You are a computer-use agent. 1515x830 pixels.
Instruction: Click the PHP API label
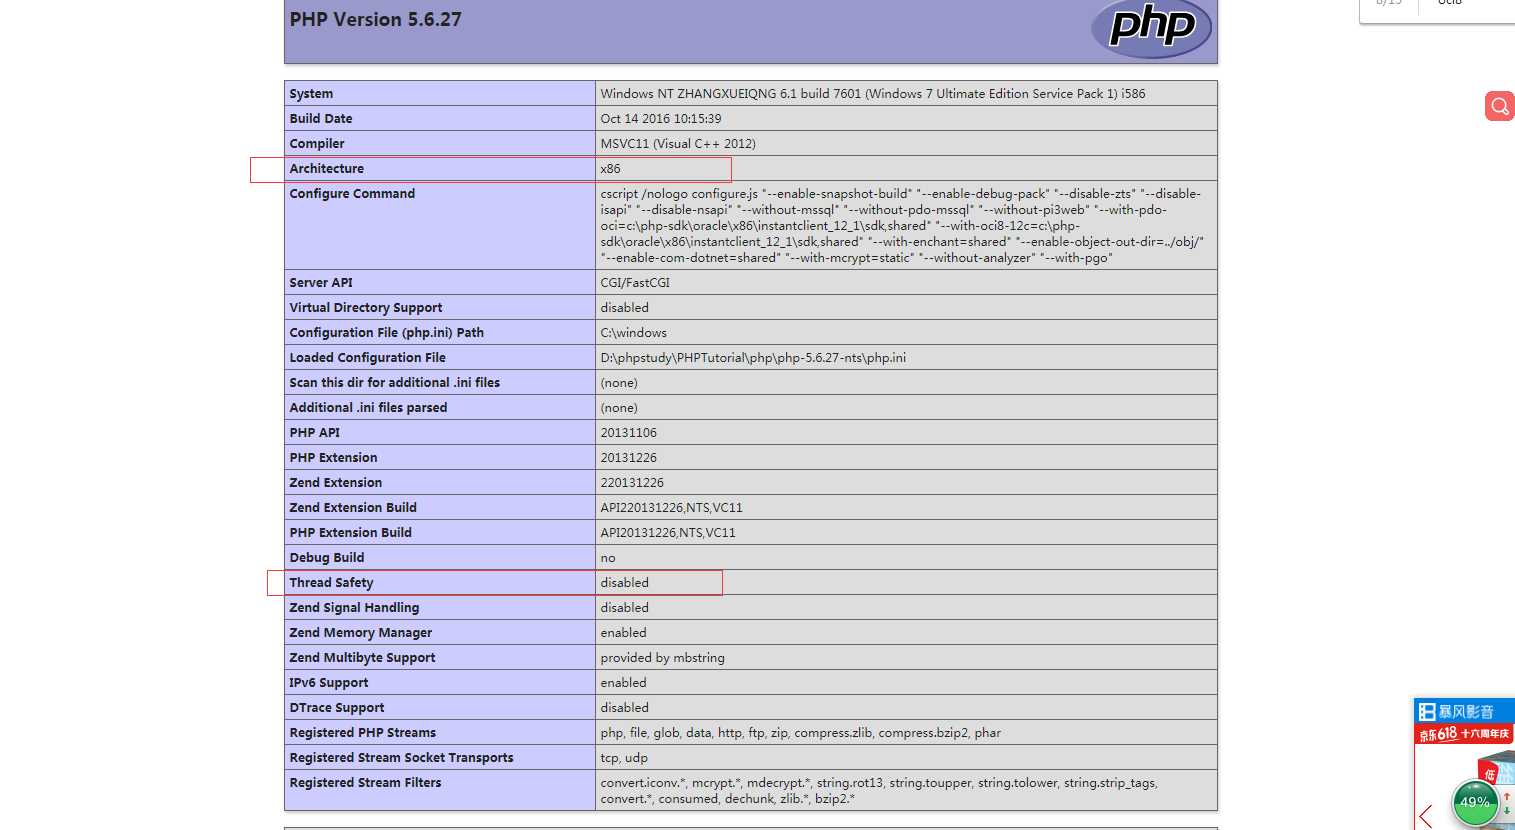click(x=315, y=433)
